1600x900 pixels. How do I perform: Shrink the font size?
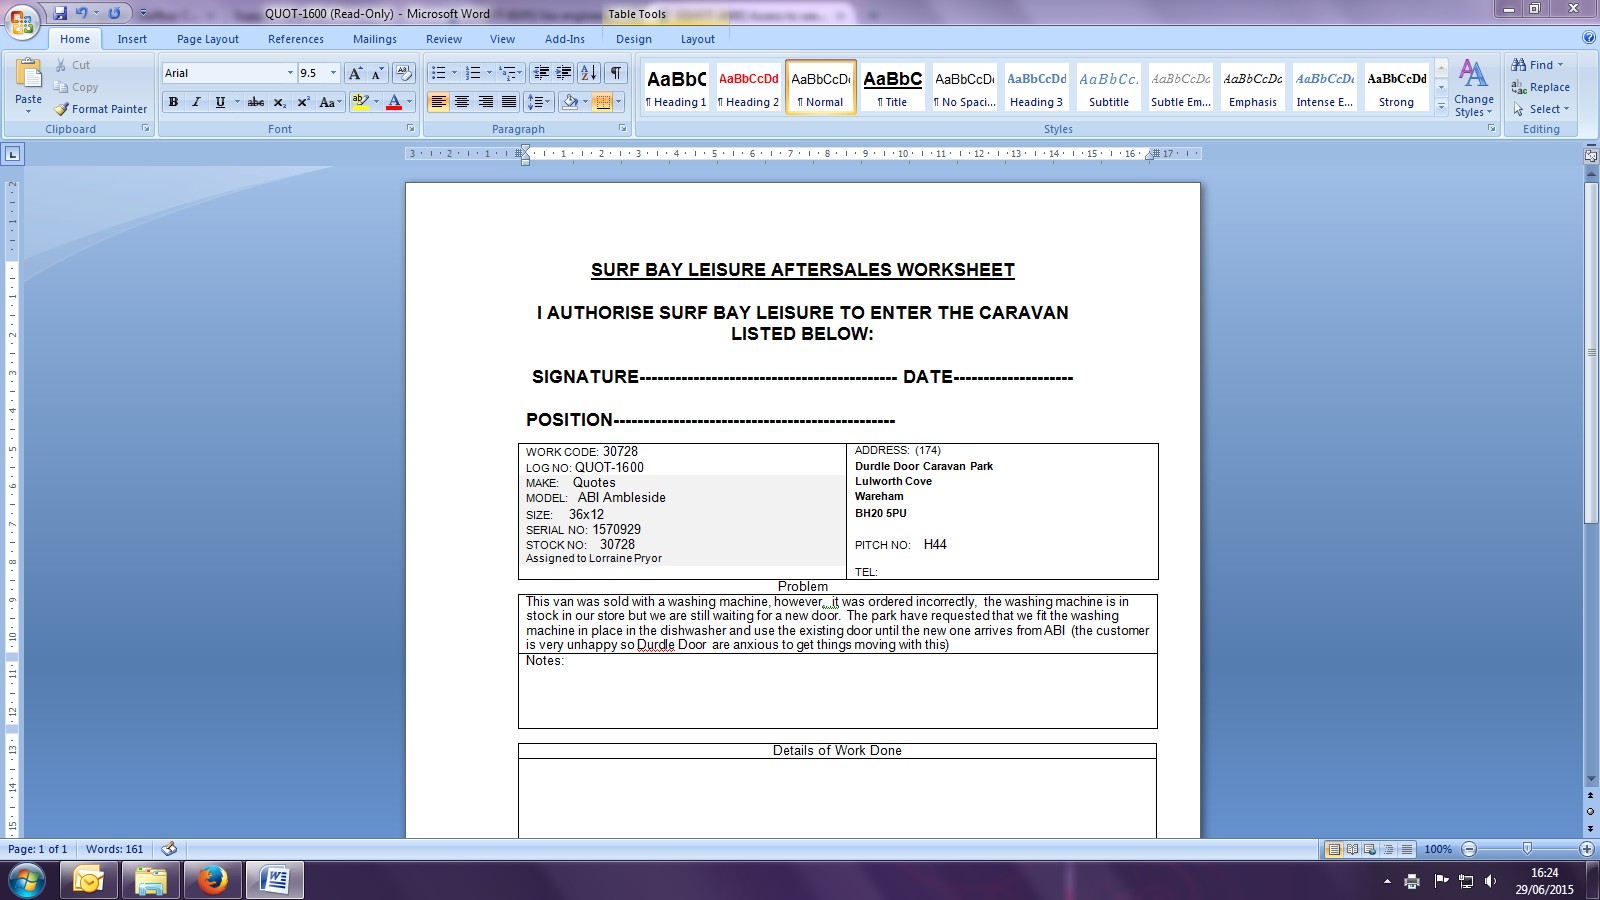click(378, 73)
